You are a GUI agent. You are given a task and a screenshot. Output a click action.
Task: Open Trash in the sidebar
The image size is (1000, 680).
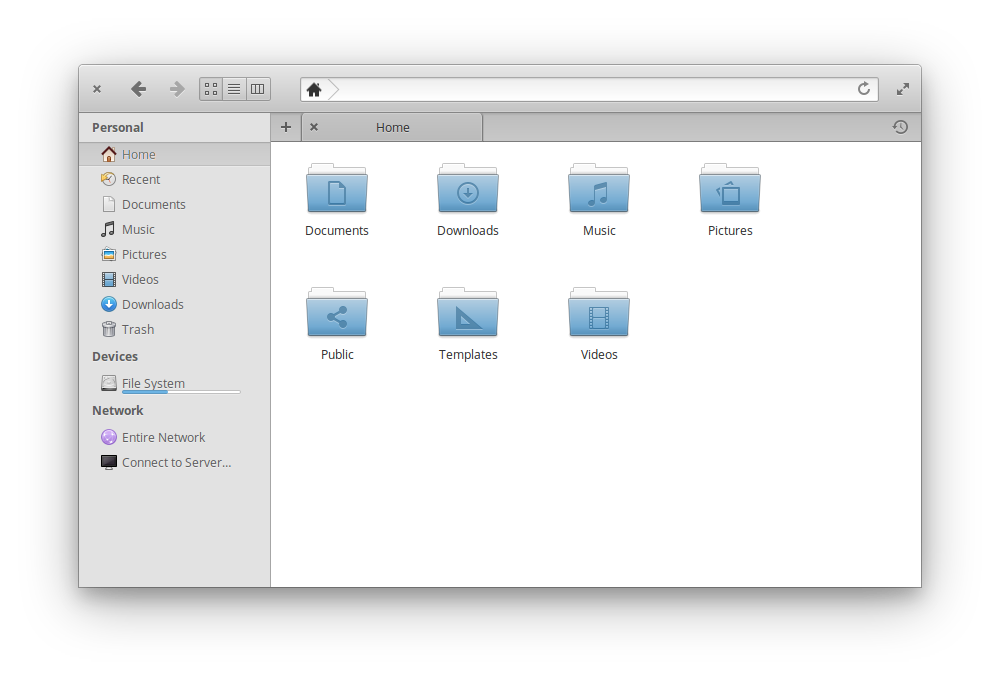[137, 329]
